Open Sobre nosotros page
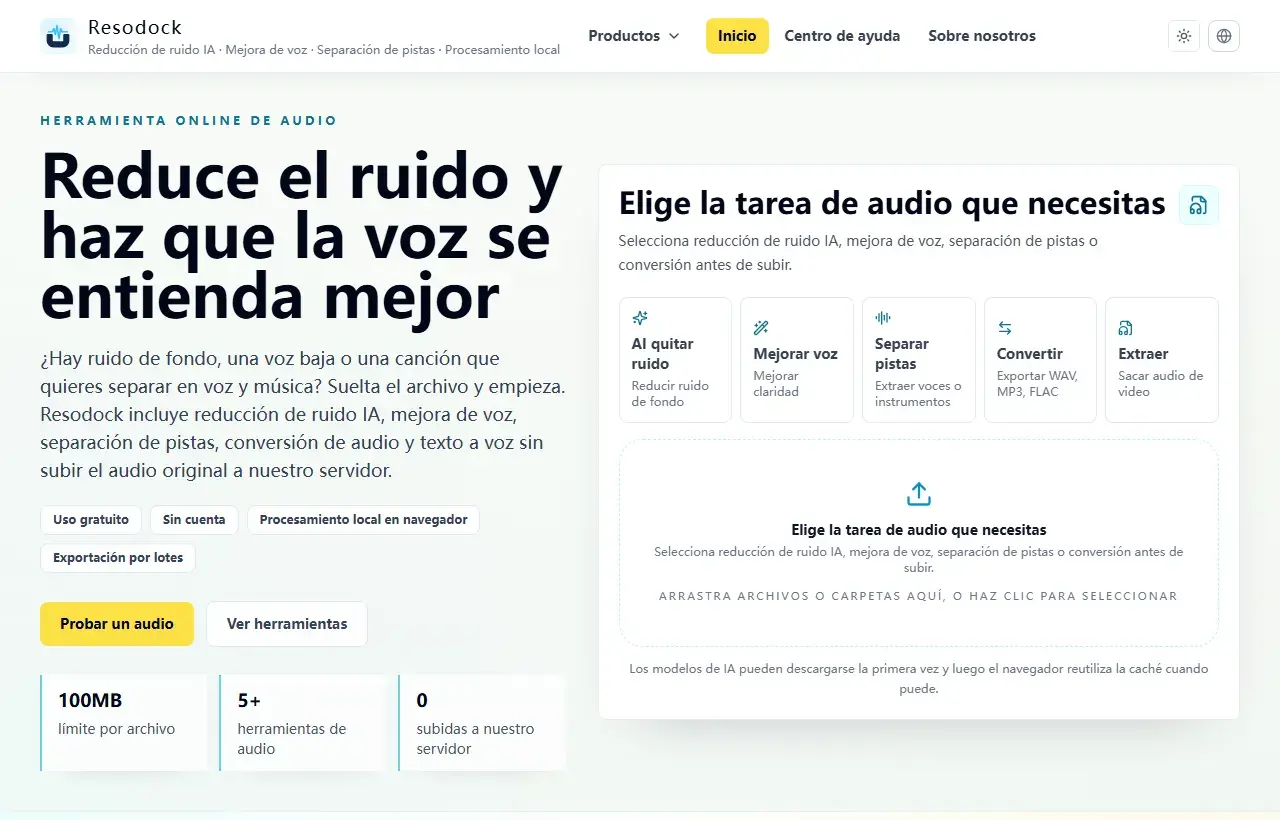 coord(982,36)
